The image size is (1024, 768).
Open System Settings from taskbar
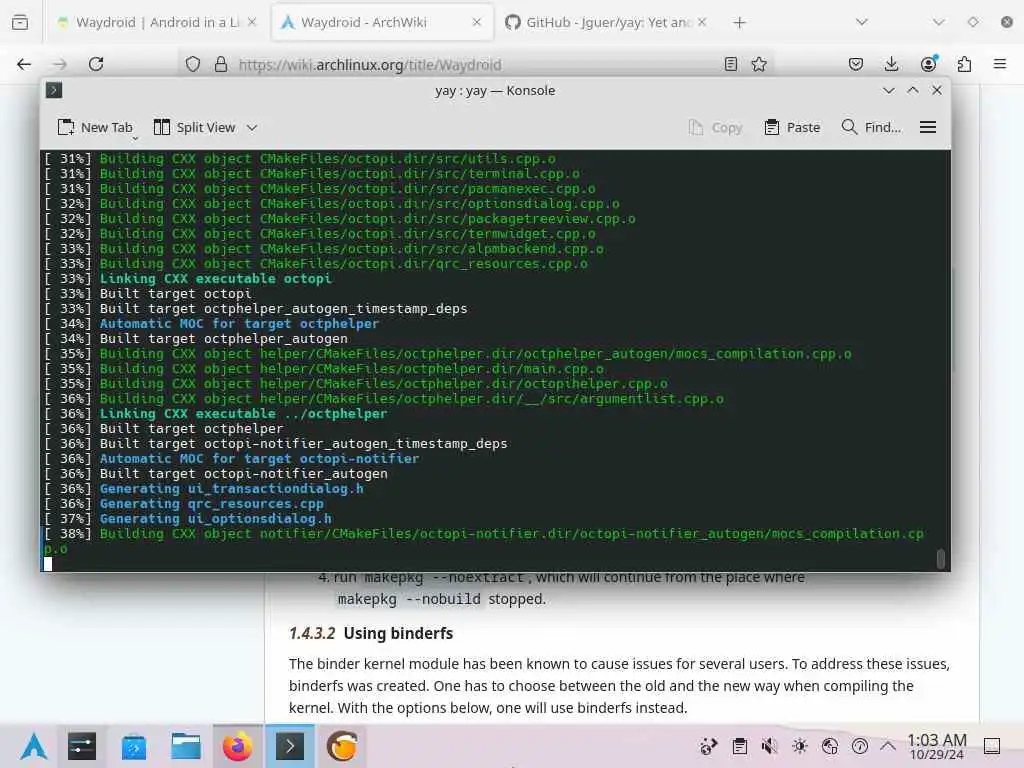[x=82, y=746]
